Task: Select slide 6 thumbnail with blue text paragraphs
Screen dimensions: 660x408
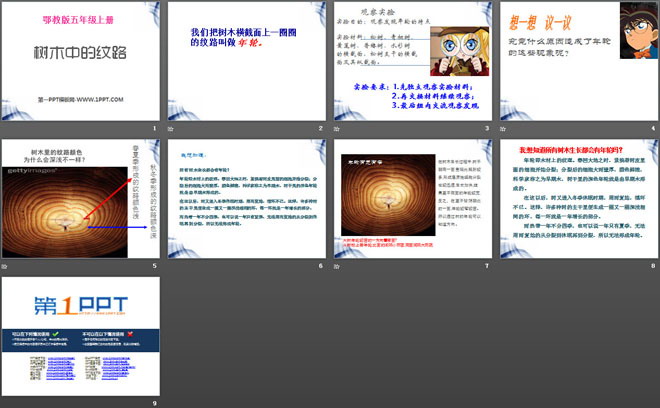Action: coord(247,199)
